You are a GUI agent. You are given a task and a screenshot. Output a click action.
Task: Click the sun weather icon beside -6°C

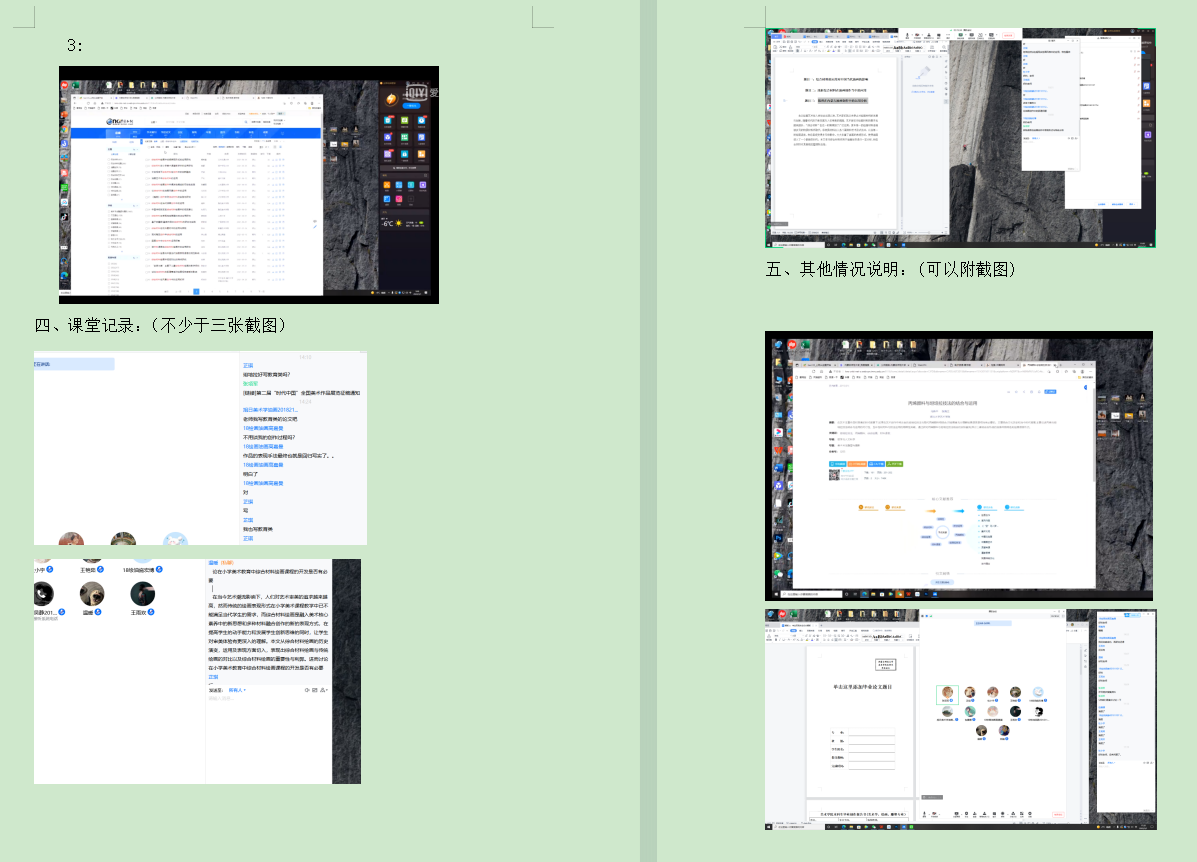click(398, 223)
